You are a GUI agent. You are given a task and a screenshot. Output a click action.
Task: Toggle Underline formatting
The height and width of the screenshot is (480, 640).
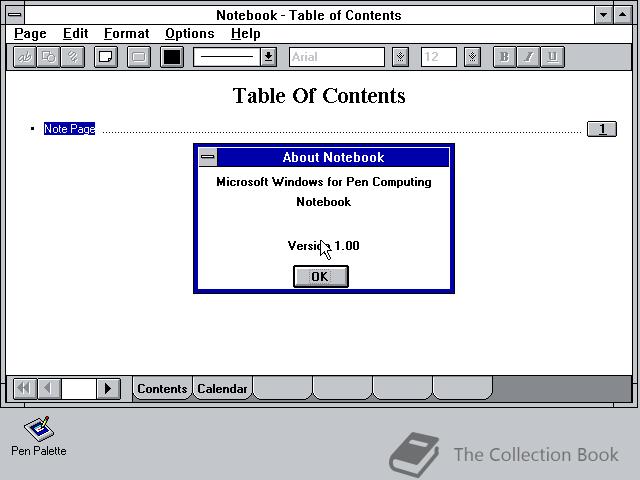[553, 57]
